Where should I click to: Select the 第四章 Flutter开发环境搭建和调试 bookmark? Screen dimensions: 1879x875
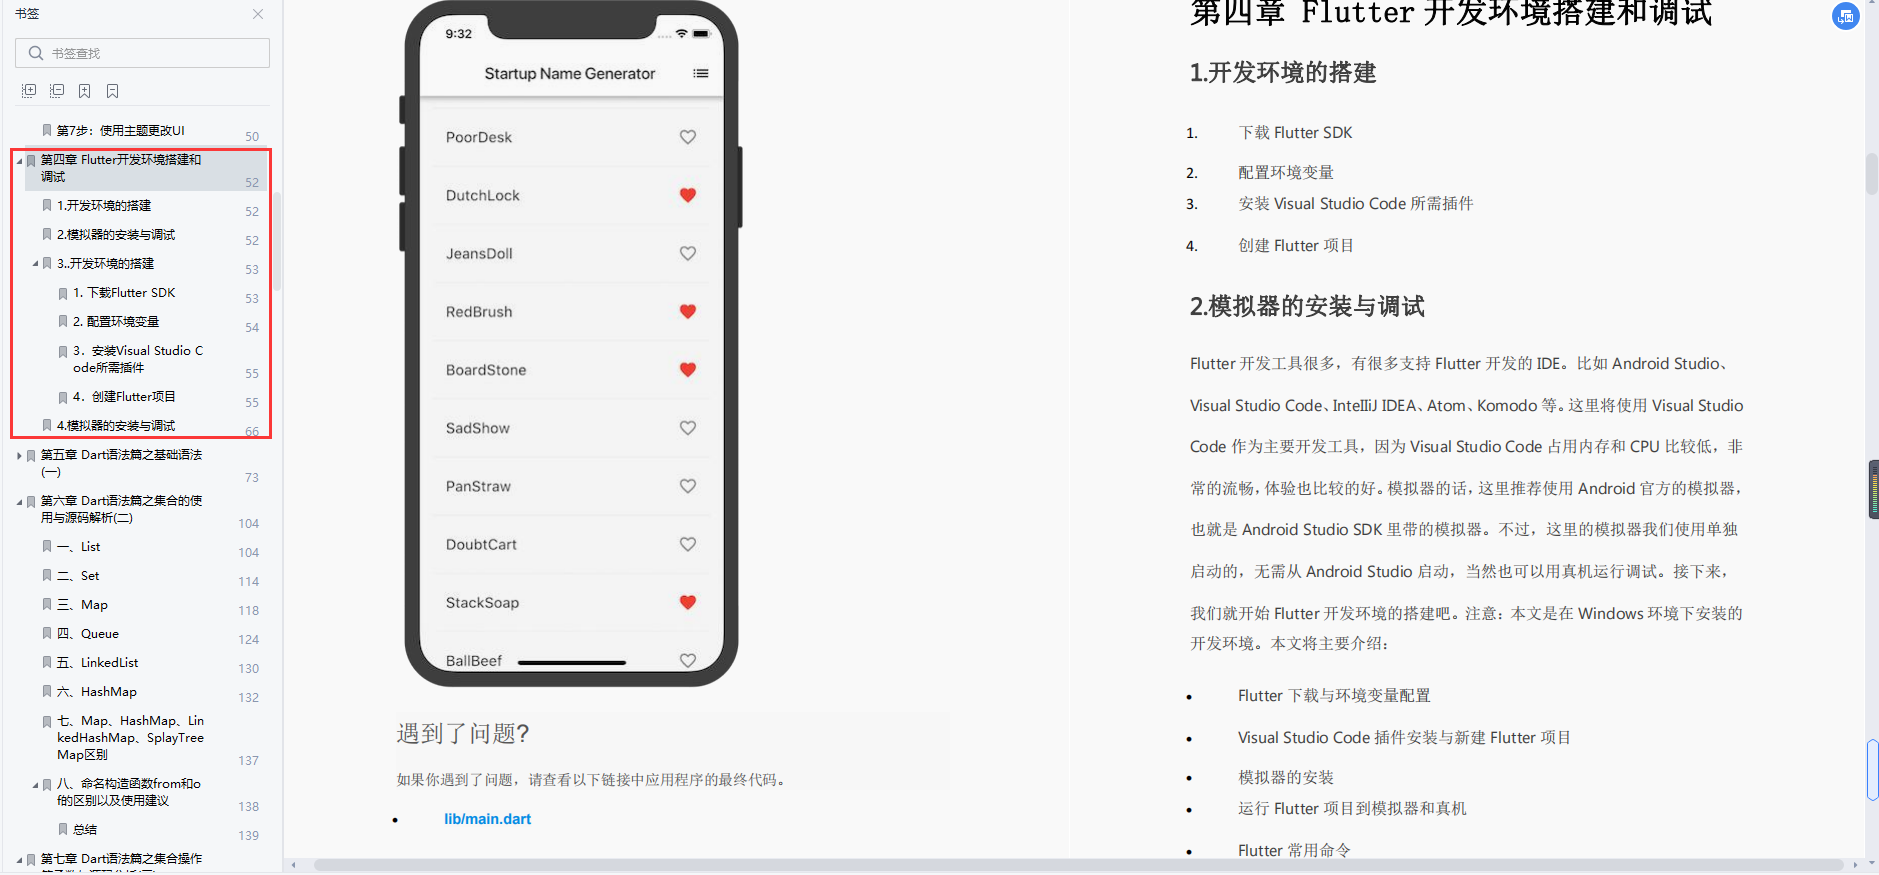coord(121,168)
